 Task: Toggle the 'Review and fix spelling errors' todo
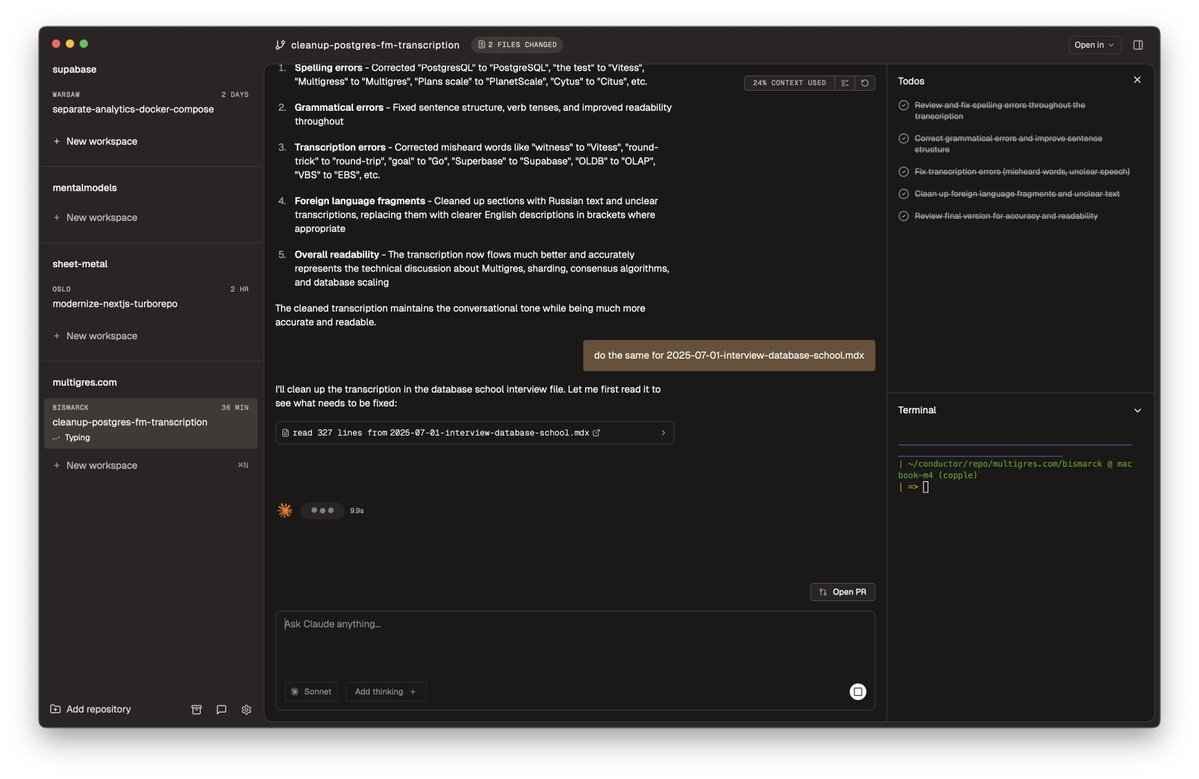903,105
